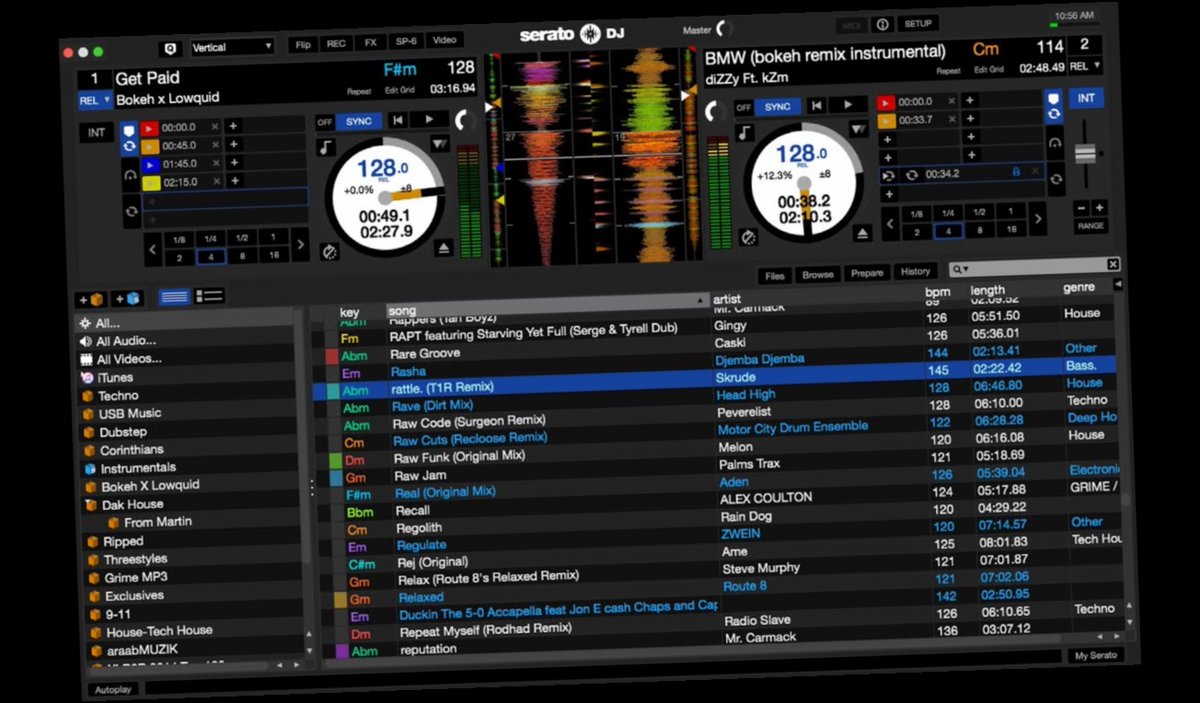Play the BMW deck 2 track
The width and height of the screenshot is (1200, 703).
pos(848,104)
